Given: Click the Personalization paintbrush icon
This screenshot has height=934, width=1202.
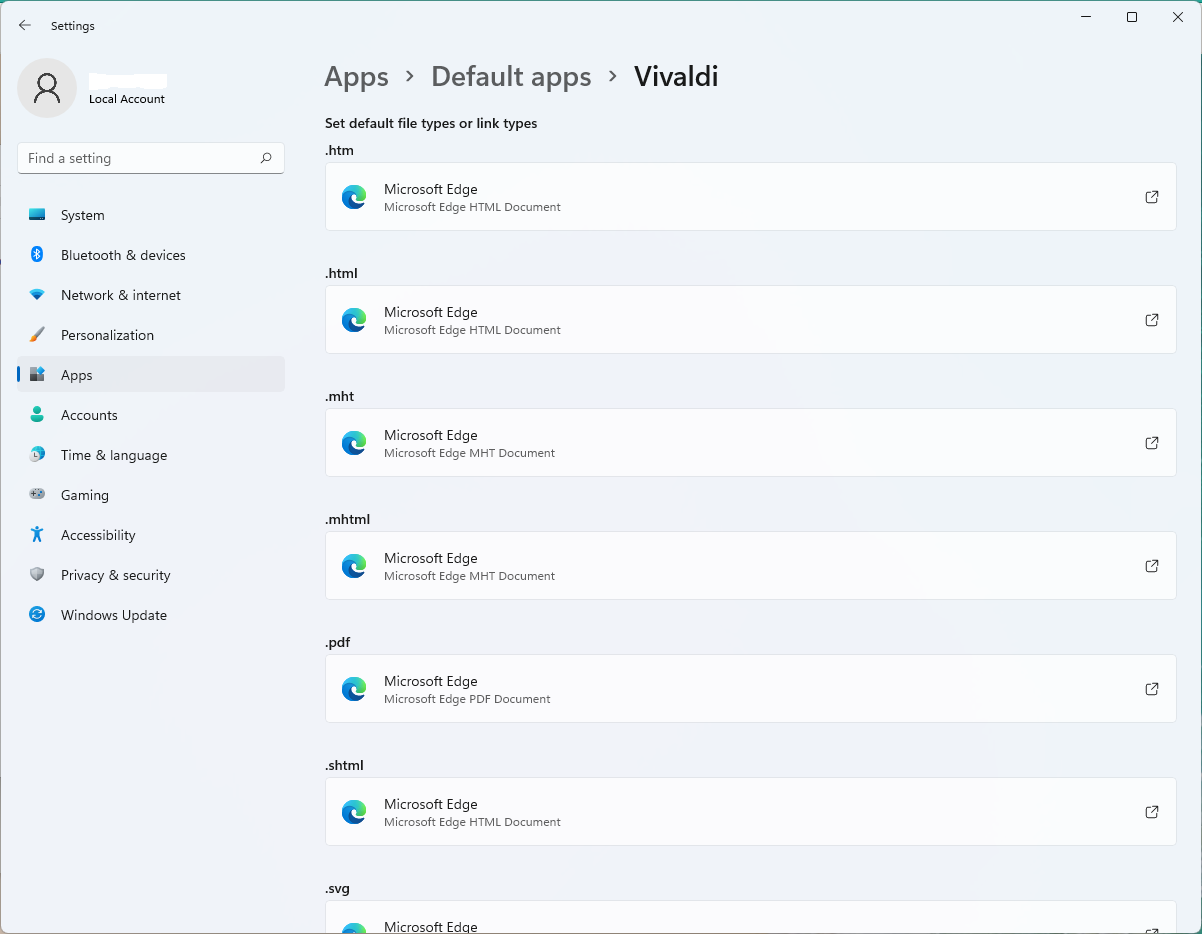Looking at the screenshot, I should [x=37, y=335].
